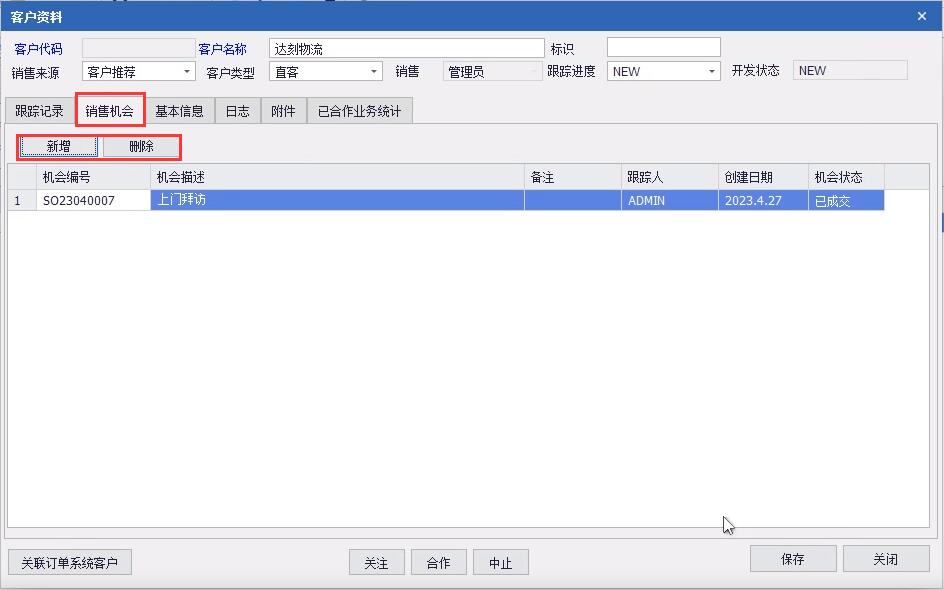Click the ADMIN cell
This screenshot has width=944, height=590.
tap(669, 200)
